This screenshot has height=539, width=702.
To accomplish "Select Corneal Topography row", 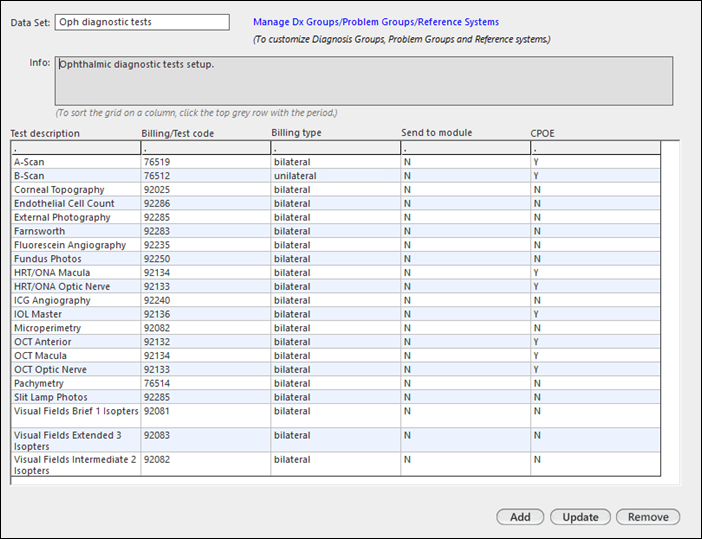I will point(336,190).
